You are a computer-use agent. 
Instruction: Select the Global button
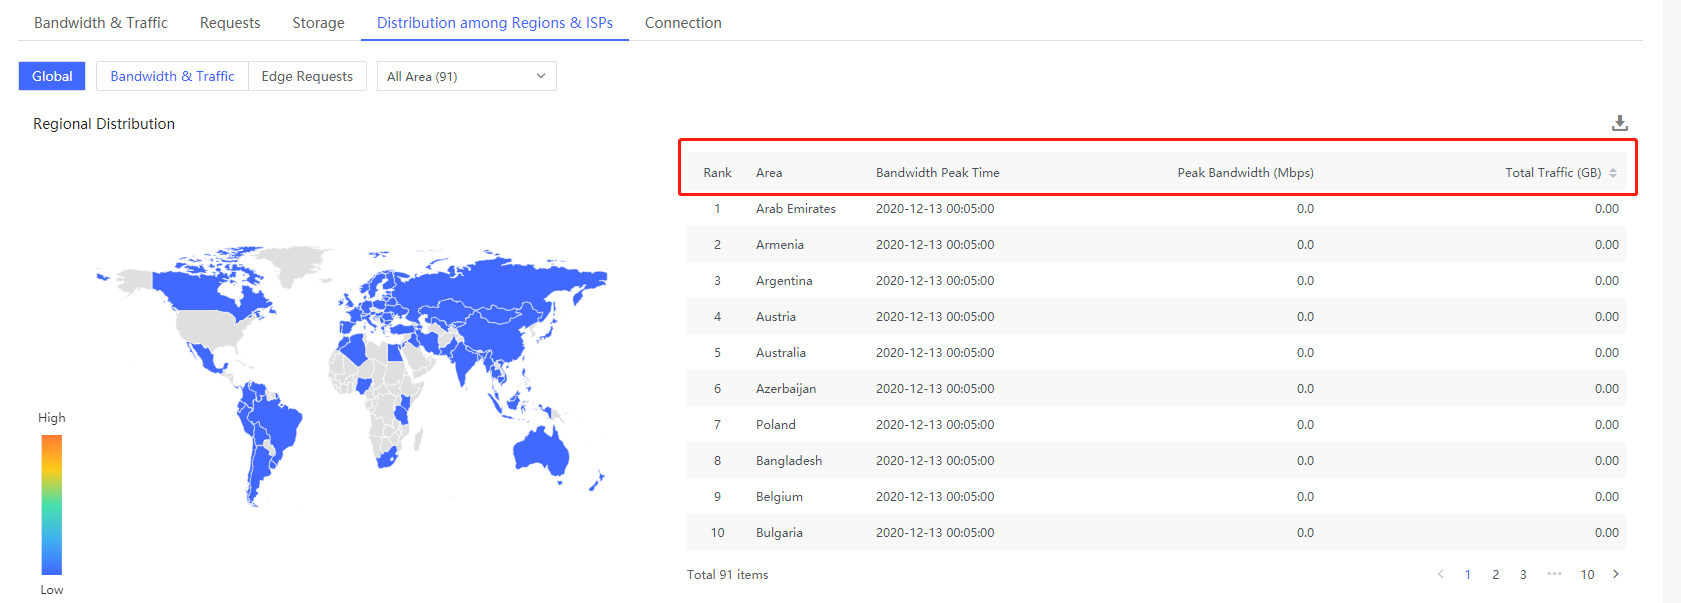click(x=52, y=76)
